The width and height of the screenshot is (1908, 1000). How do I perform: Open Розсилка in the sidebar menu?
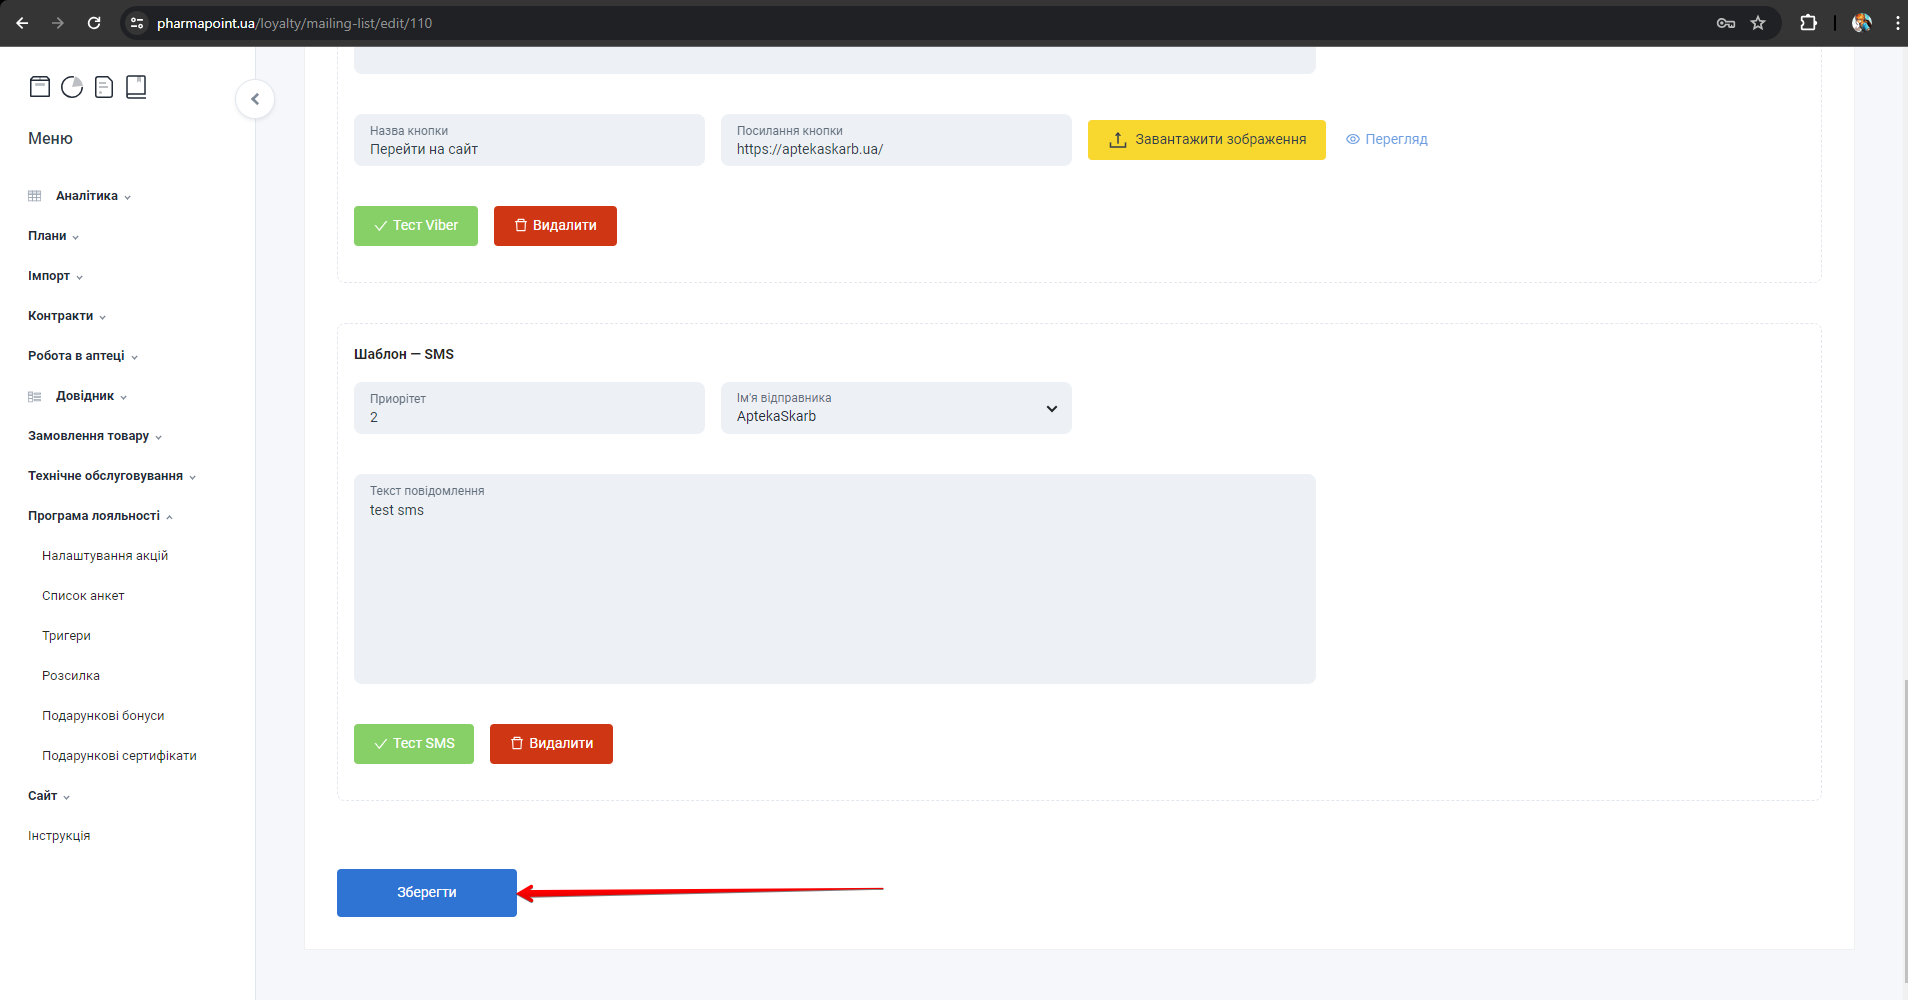coord(71,676)
